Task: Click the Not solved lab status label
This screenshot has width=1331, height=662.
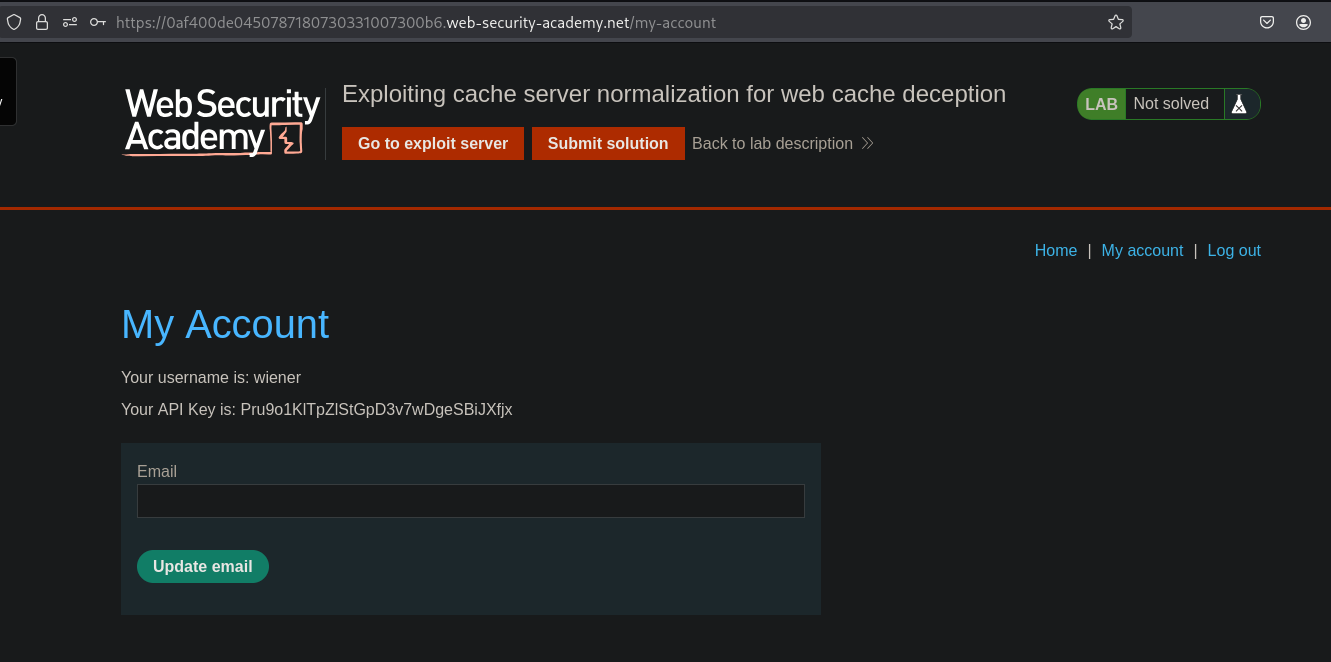Action: pyautogui.click(x=1171, y=104)
